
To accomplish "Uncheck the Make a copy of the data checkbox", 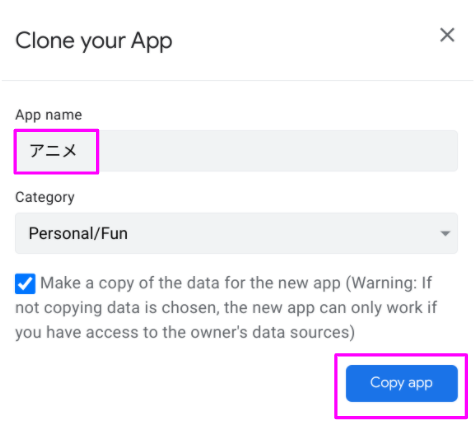I will [x=25, y=284].
